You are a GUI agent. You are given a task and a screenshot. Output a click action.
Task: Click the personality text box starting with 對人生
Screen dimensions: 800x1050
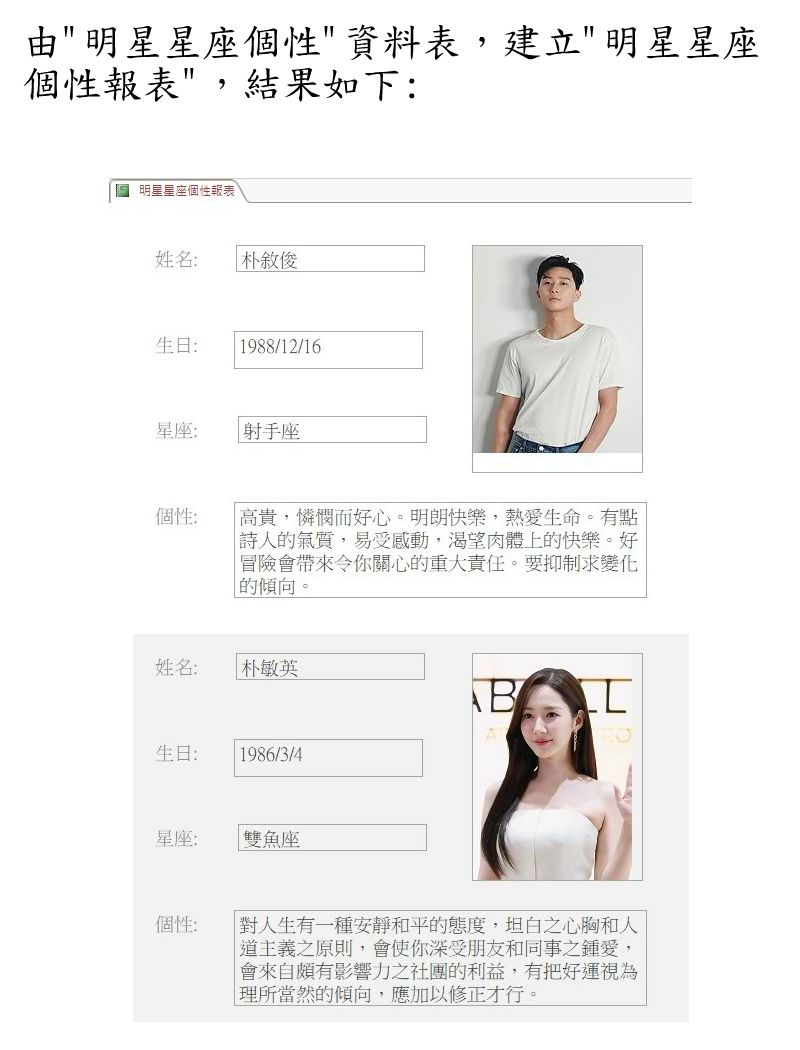pos(440,958)
